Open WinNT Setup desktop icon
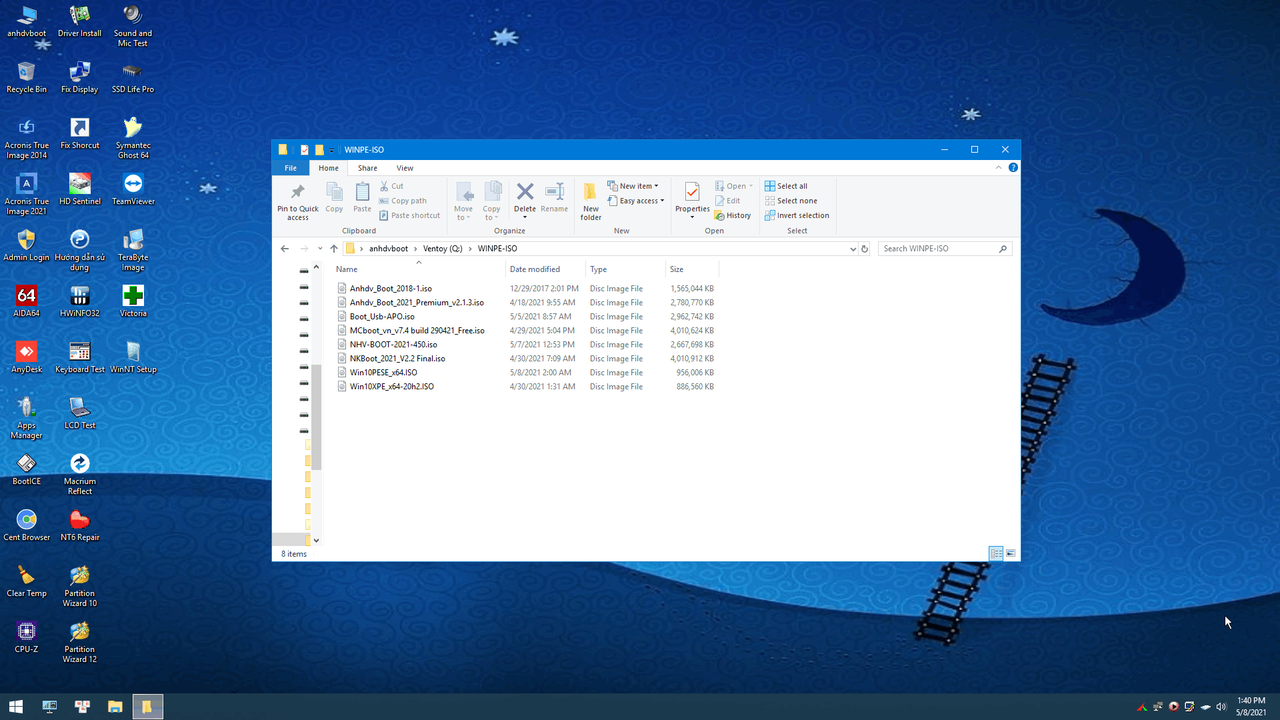The image size is (1280, 720). click(x=132, y=358)
